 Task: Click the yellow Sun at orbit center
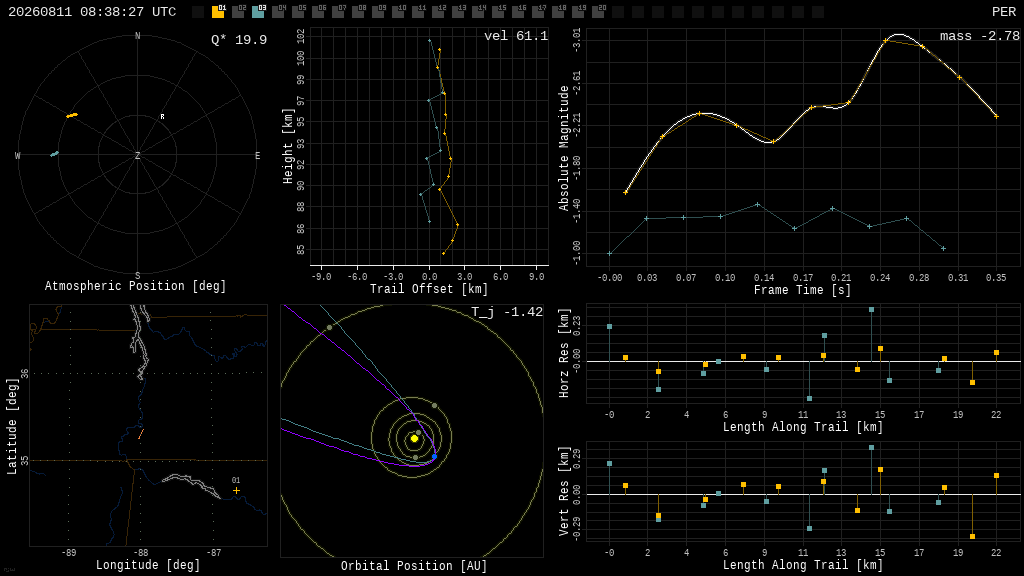click(414, 439)
